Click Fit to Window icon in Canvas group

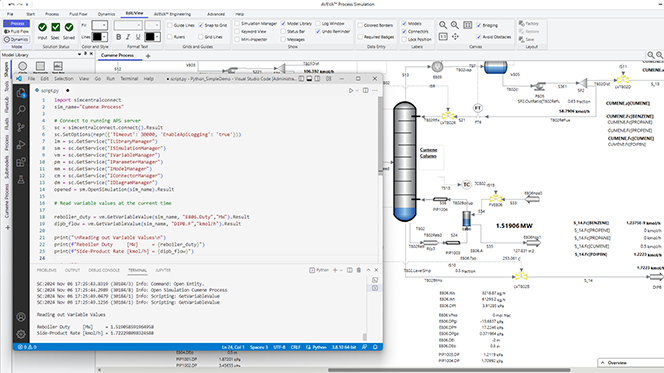[x=468, y=25]
